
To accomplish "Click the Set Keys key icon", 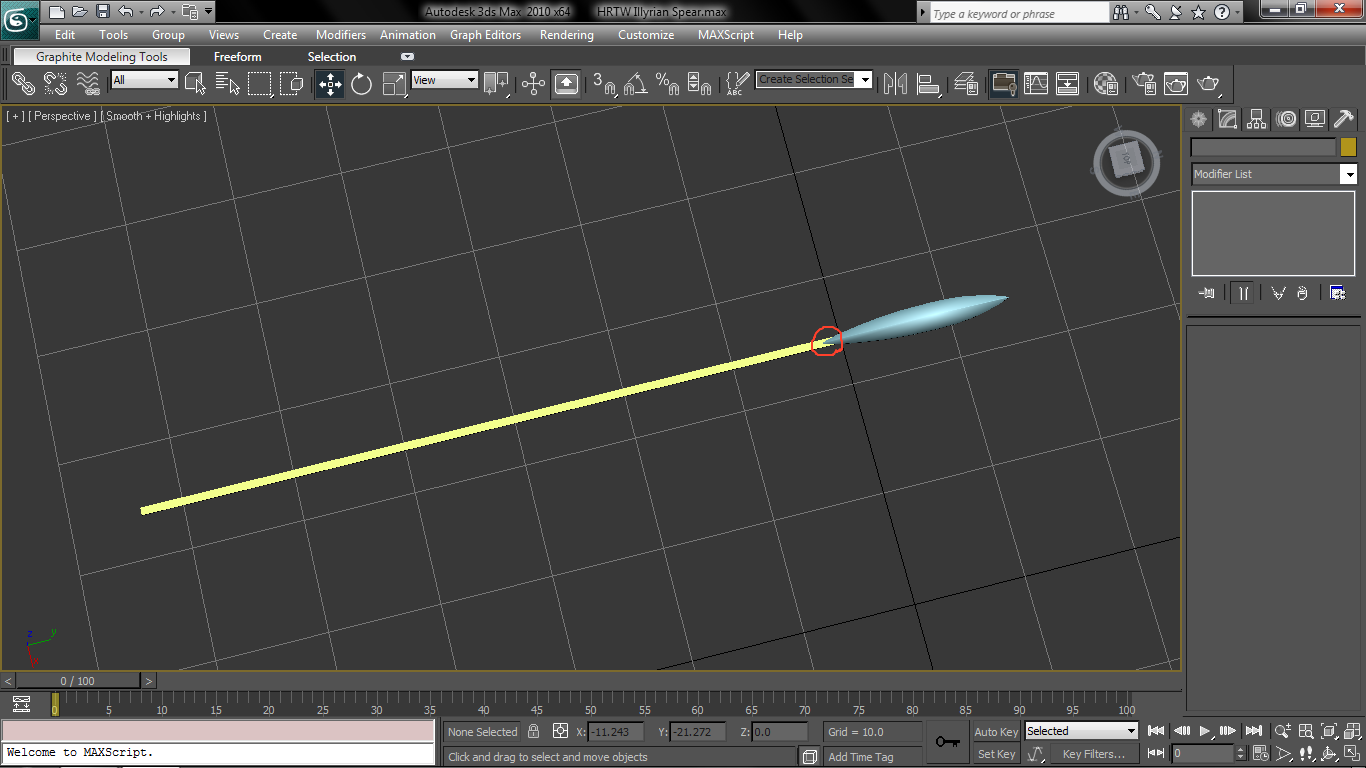I will (947, 742).
